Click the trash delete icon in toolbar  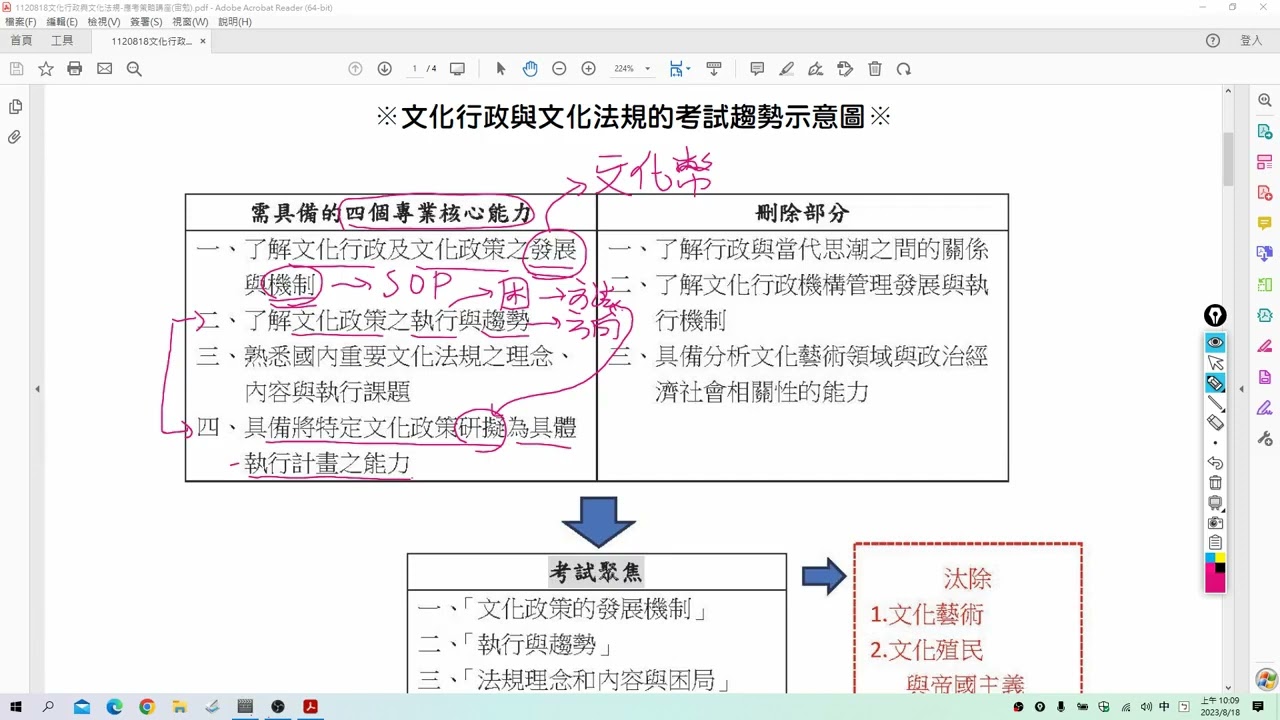click(875, 69)
